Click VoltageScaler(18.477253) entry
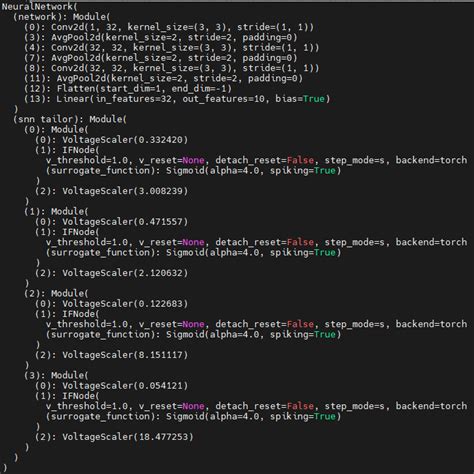Screen dimensions: 474x474 128,437
